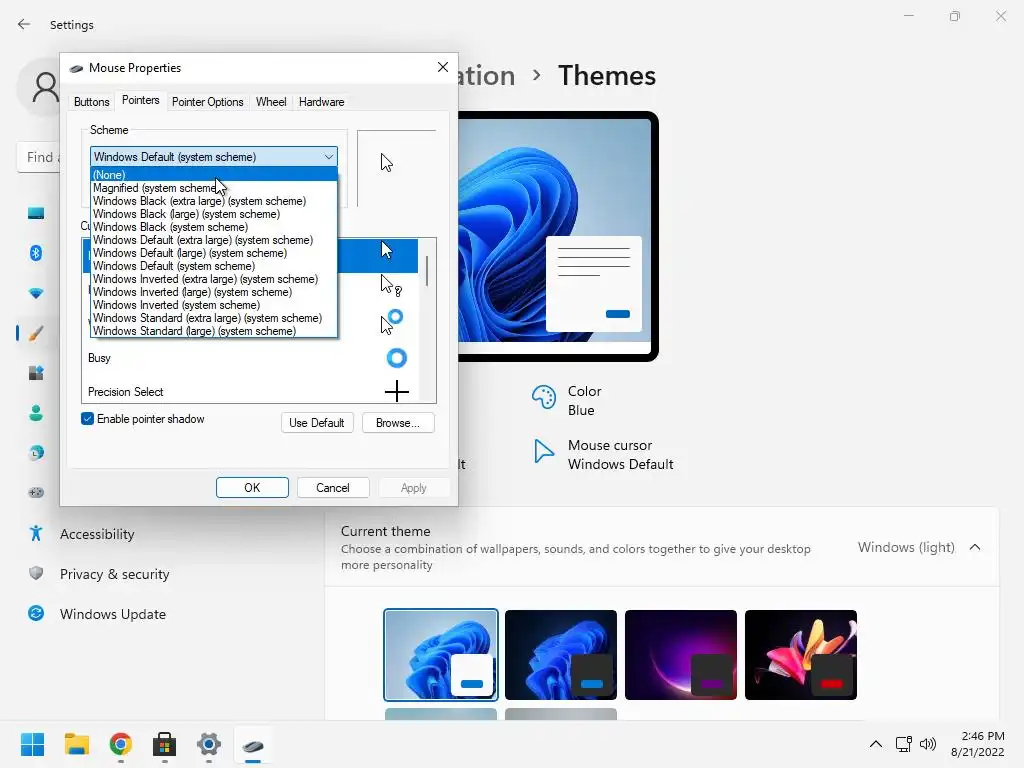This screenshot has height=768, width=1024.
Task: Select Magnified (system scheme)
Action: 214,187
